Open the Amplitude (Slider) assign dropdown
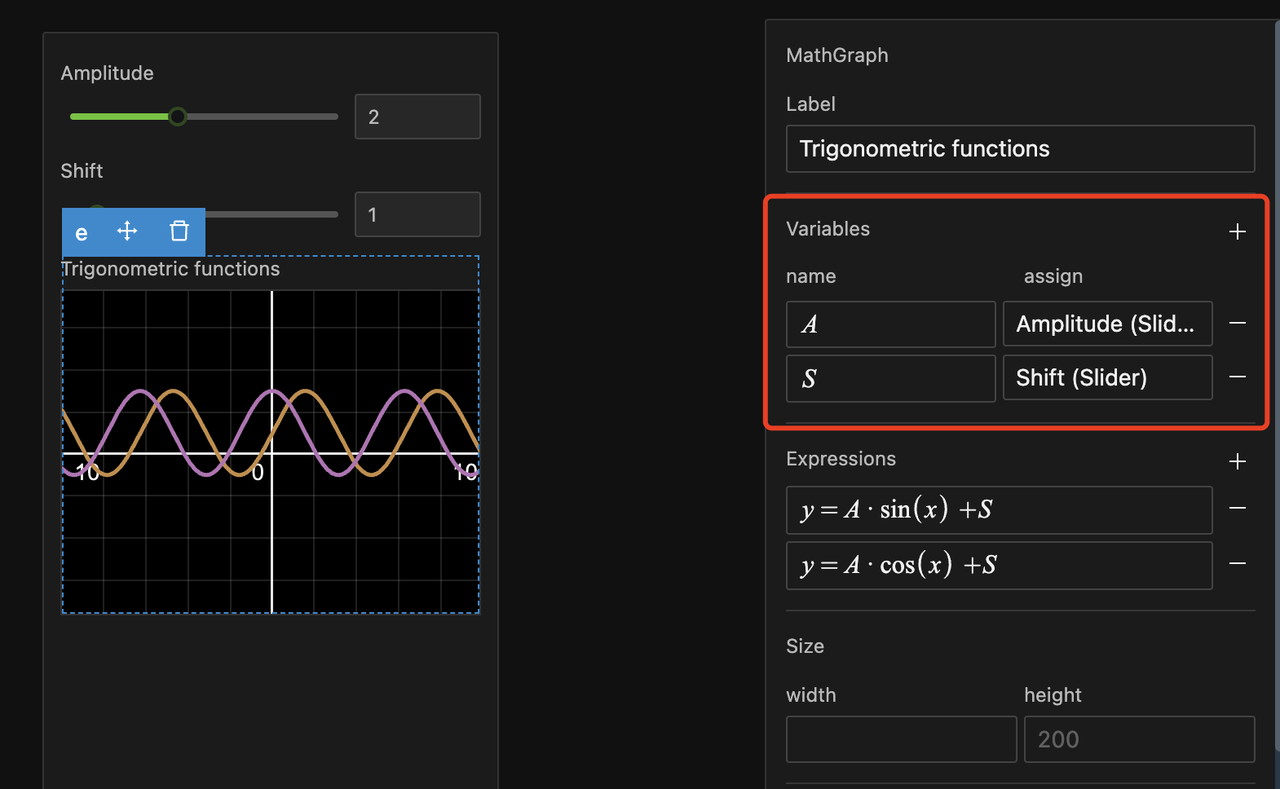 (x=1107, y=324)
